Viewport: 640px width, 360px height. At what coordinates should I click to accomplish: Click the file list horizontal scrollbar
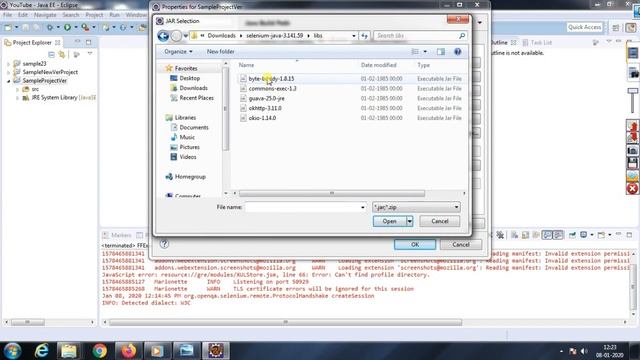tap(331, 193)
